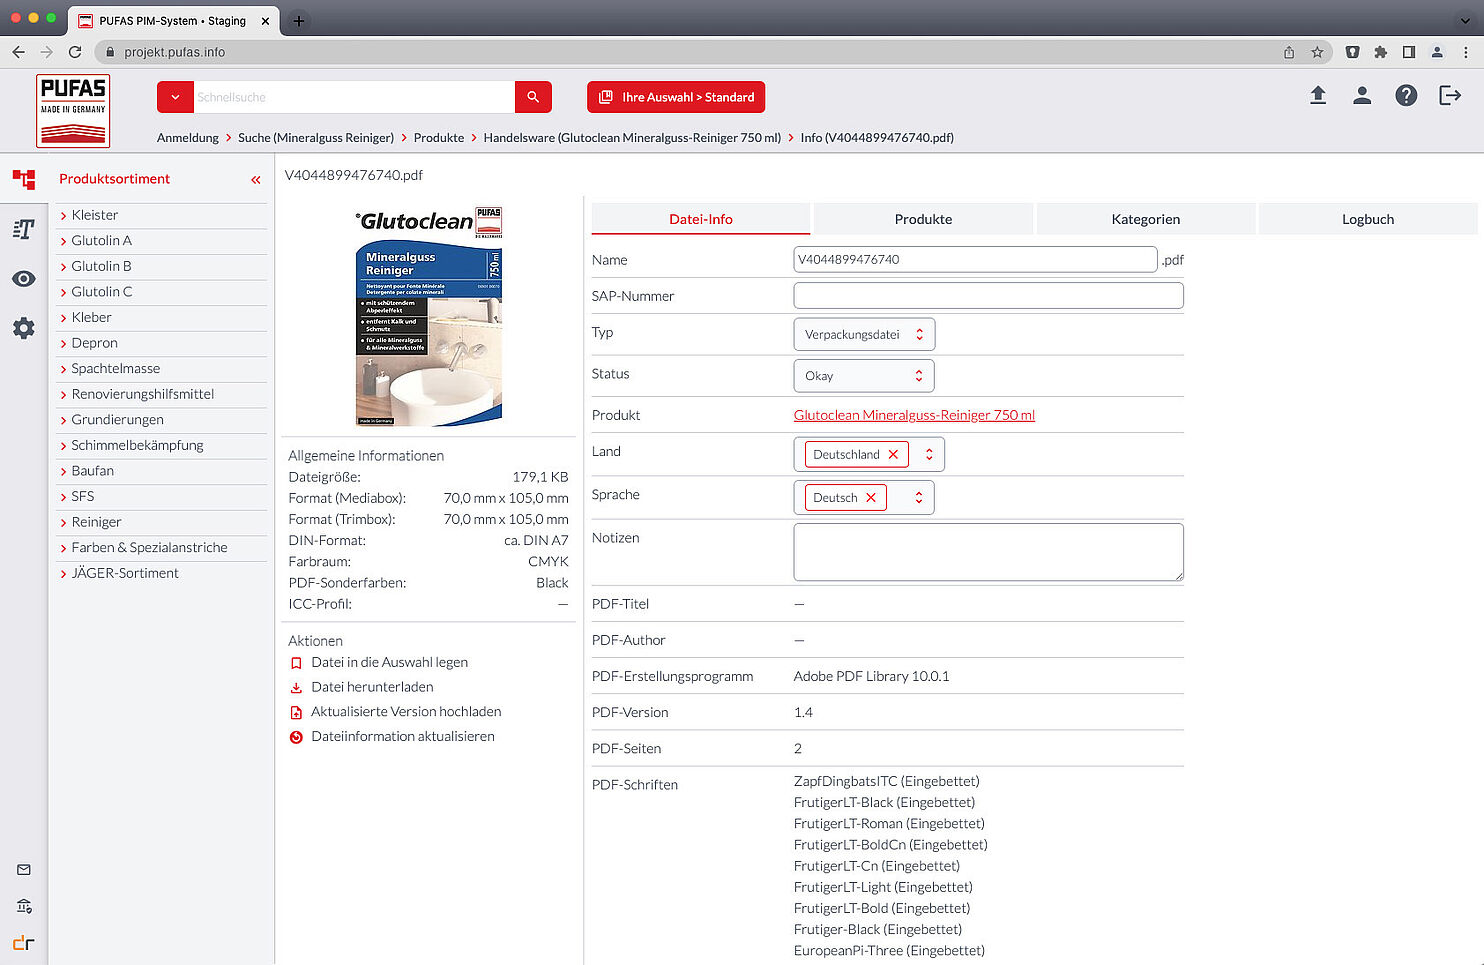Viewport: 1484px width, 965px height.
Task: Select the product tree icon in left rail
Action: tap(24, 179)
